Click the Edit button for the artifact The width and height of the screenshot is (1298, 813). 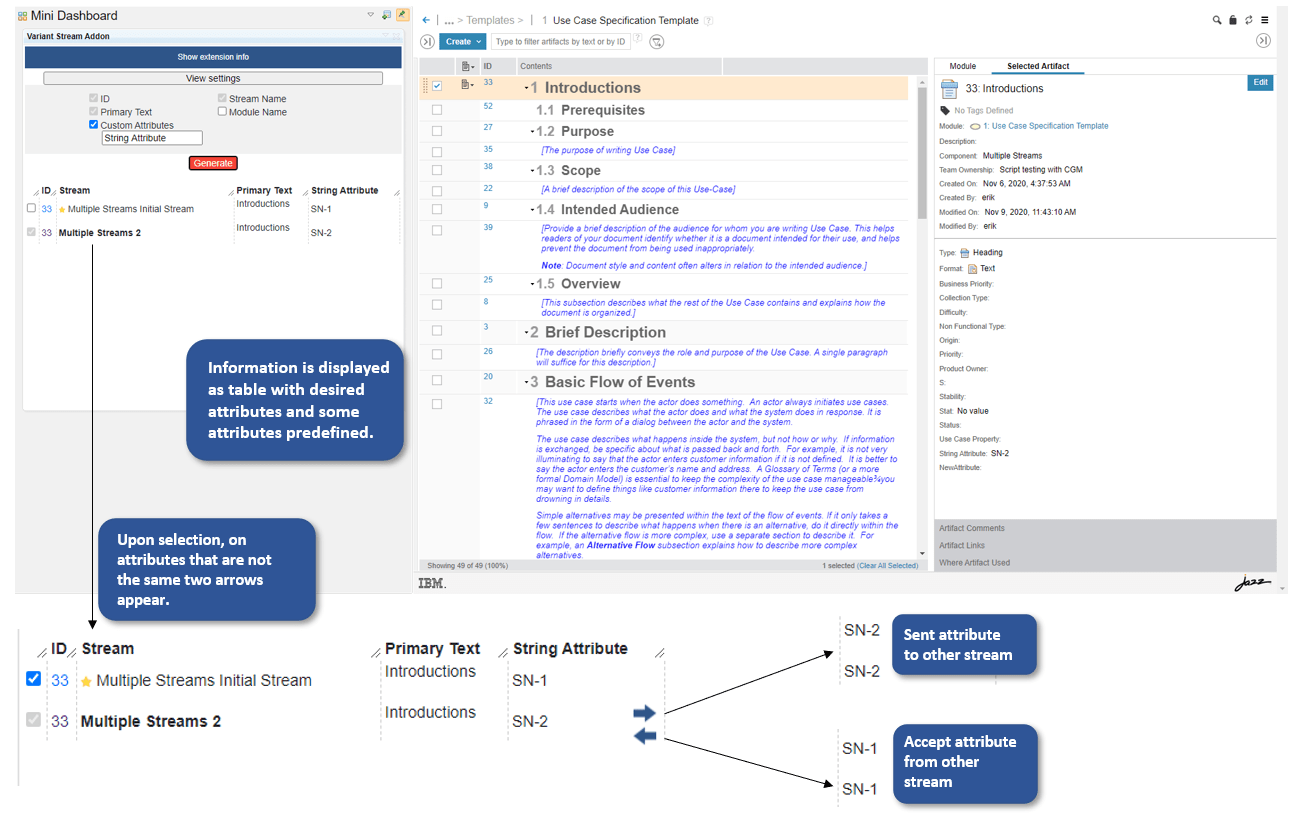(x=1260, y=83)
